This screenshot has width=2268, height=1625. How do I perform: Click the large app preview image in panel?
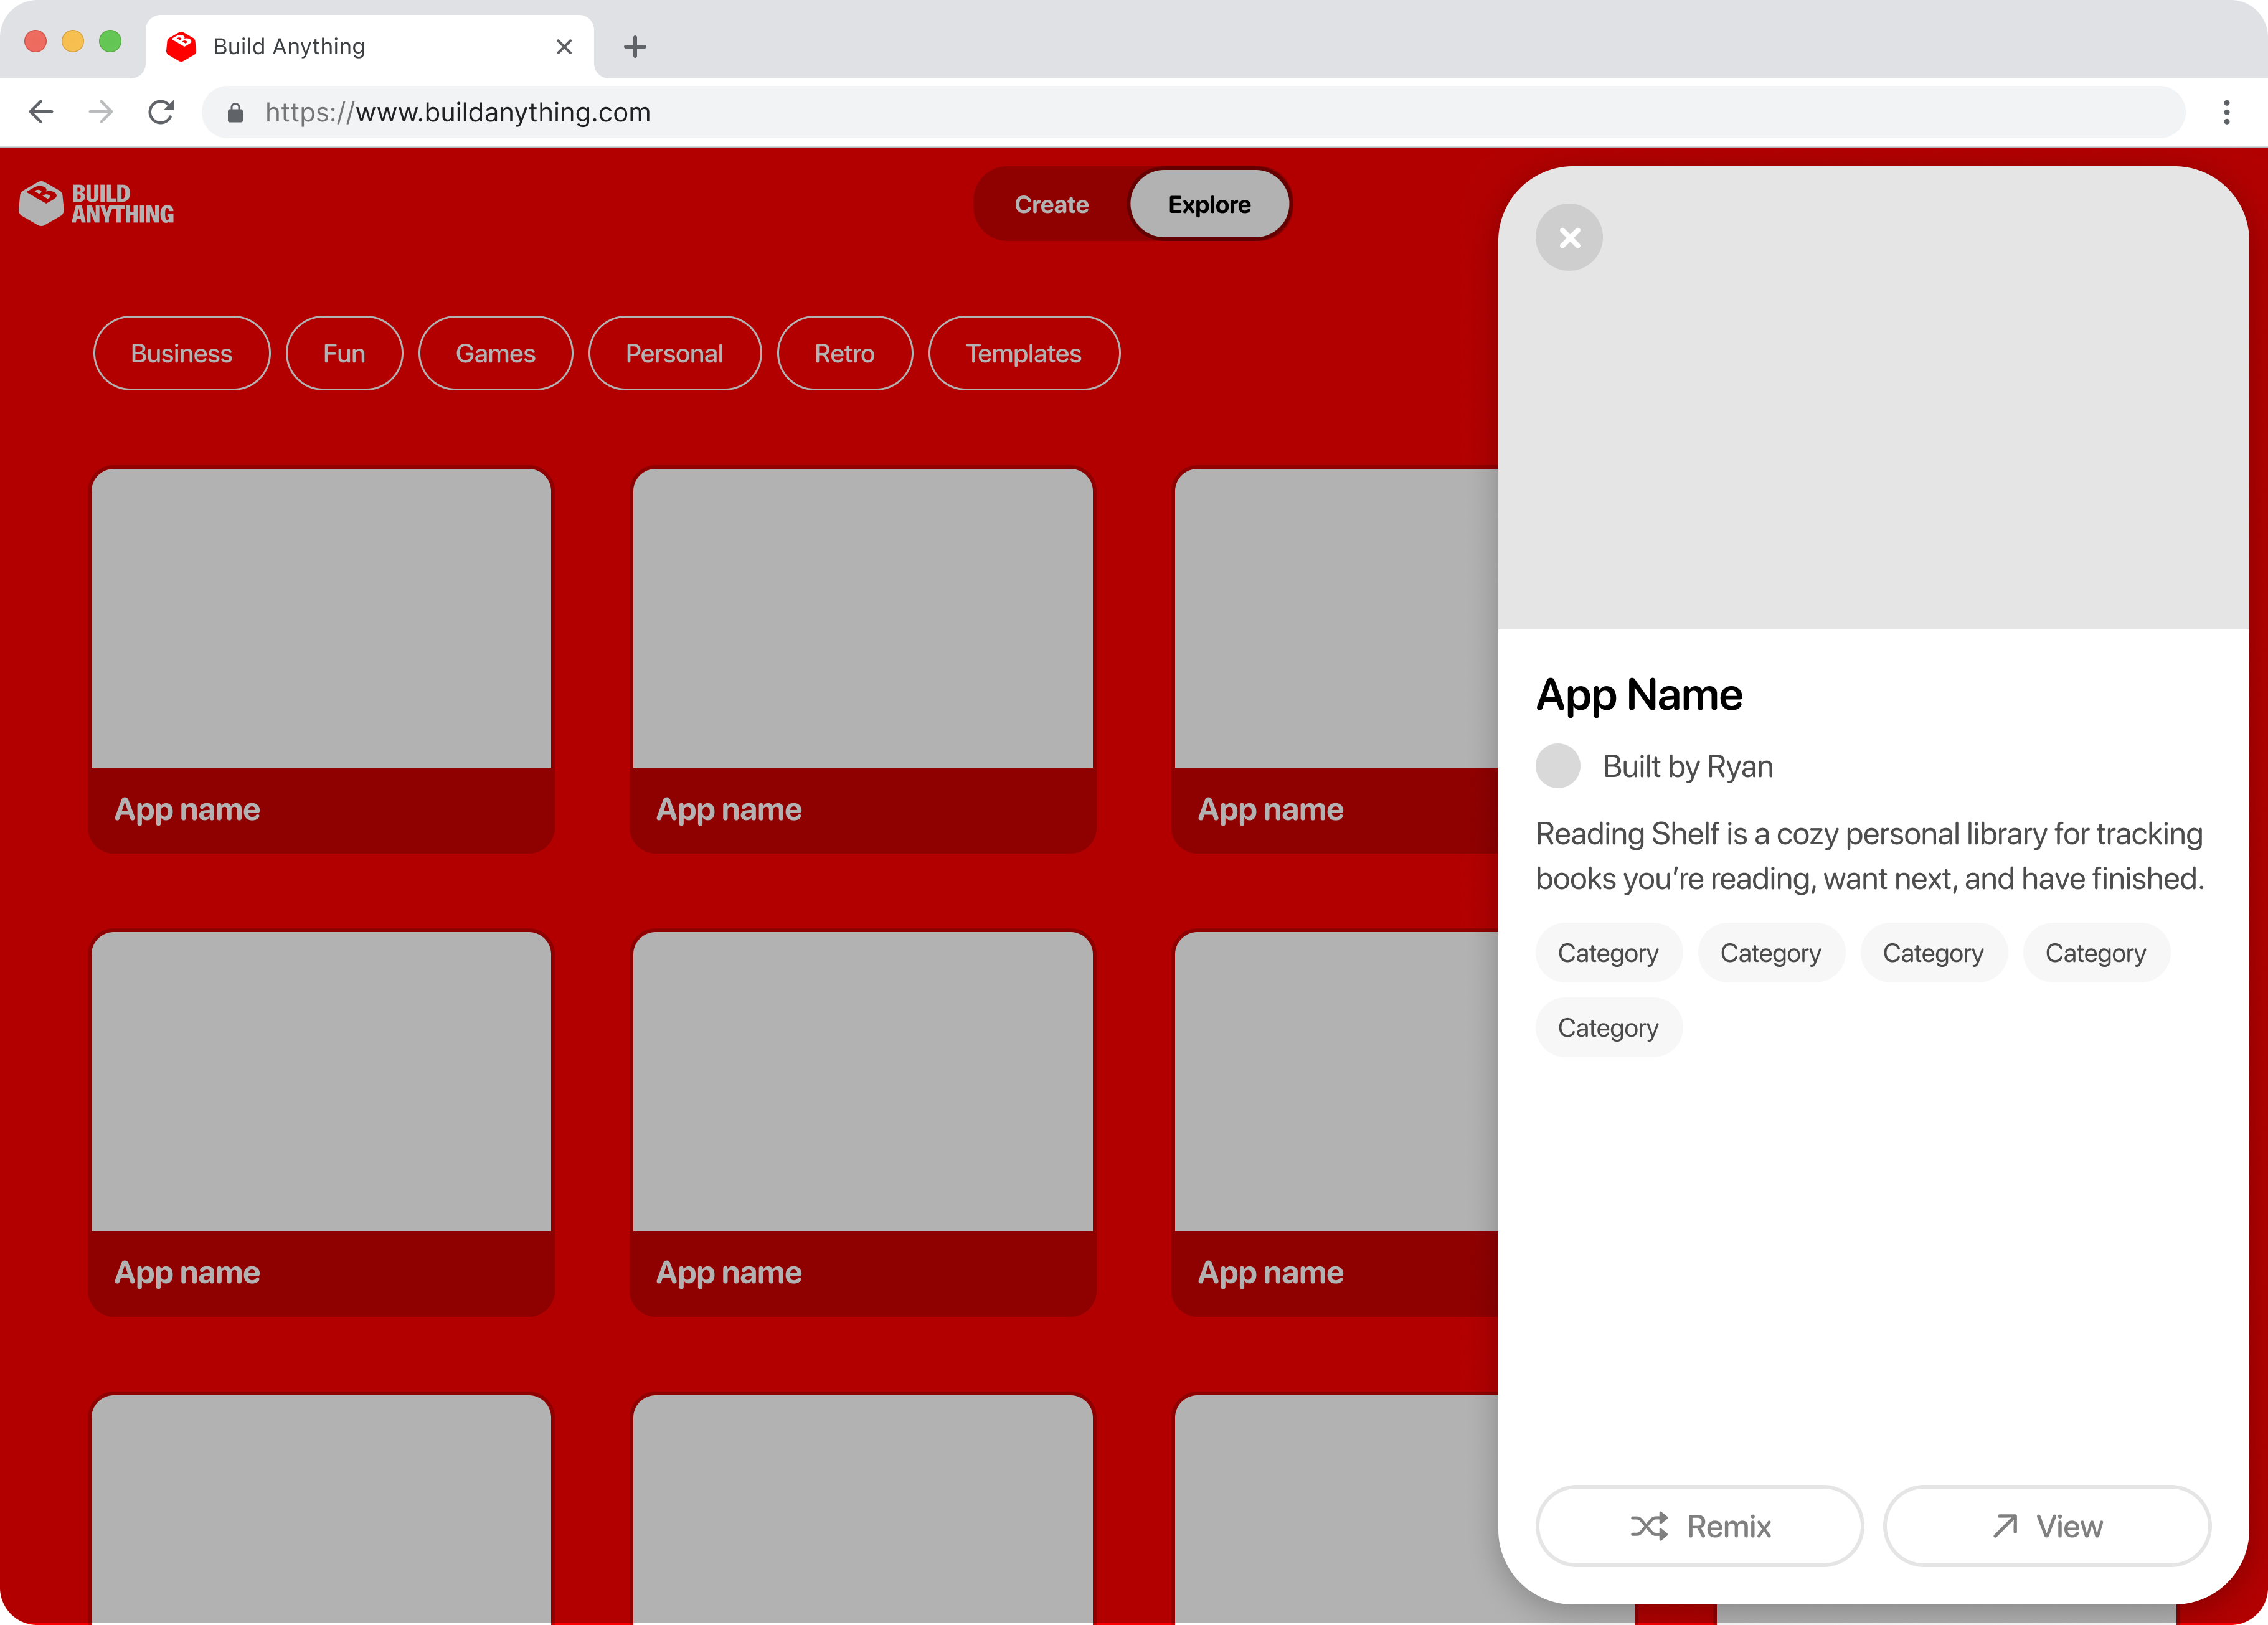point(1873,398)
